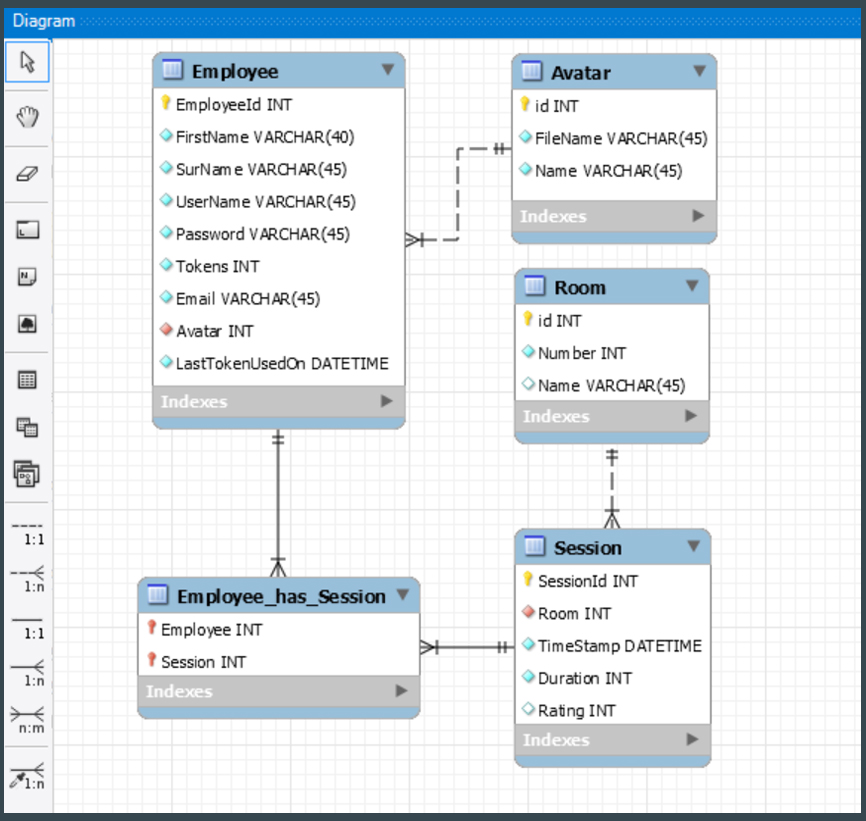Screen dimensions: 866x821
Task: Click the SessionId key icon
Action: coord(527,579)
